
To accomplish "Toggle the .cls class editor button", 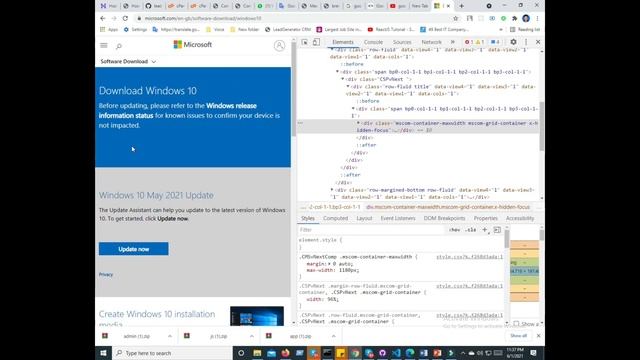I will click(471, 230).
